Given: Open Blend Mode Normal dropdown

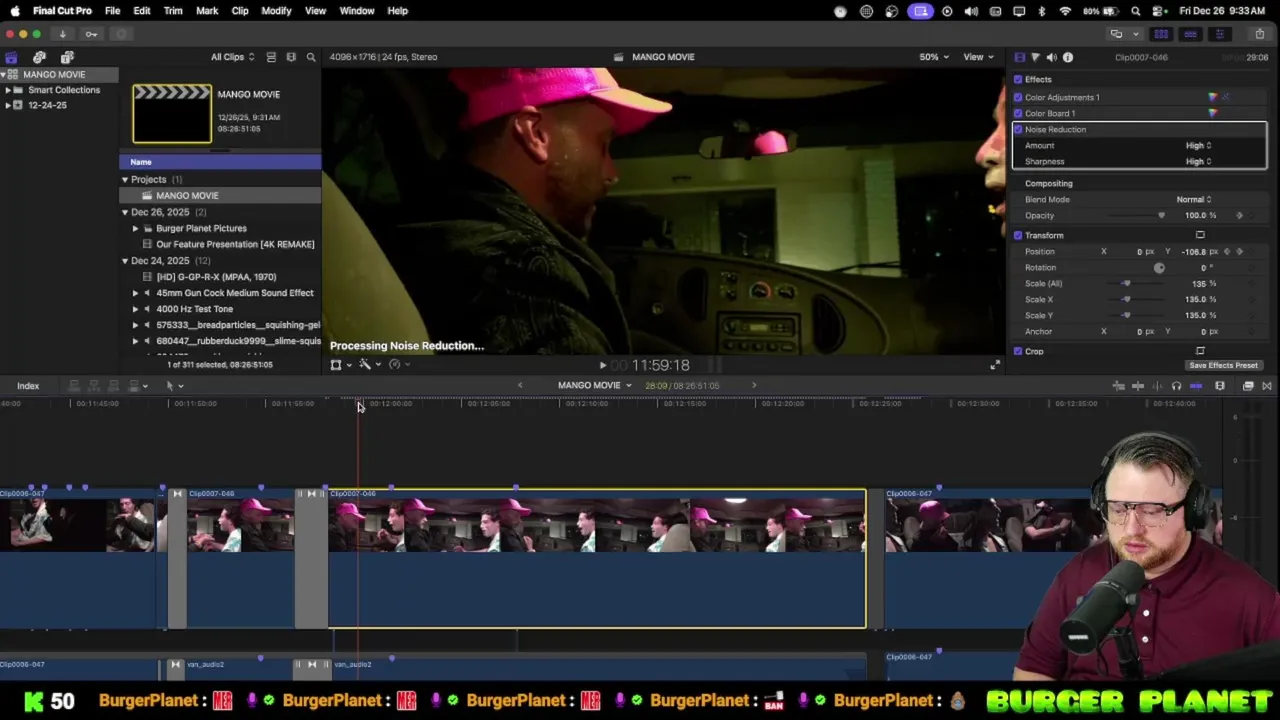Looking at the screenshot, I should (x=1193, y=199).
